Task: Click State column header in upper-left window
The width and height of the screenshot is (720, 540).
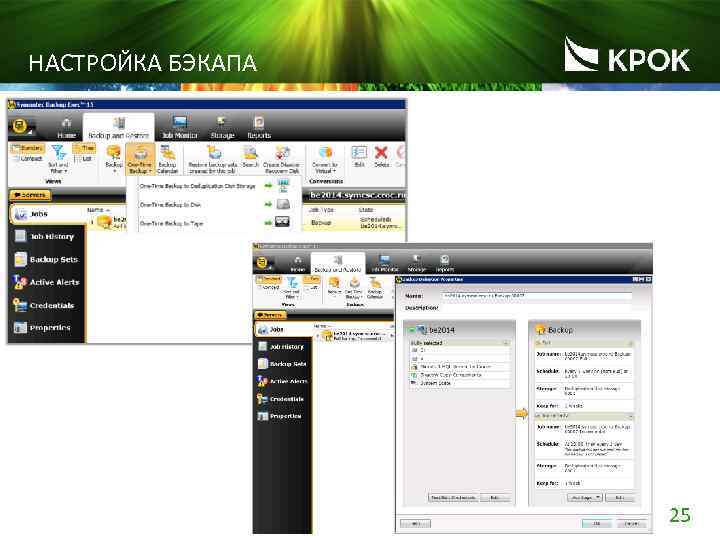Action: (x=366, y=210)
